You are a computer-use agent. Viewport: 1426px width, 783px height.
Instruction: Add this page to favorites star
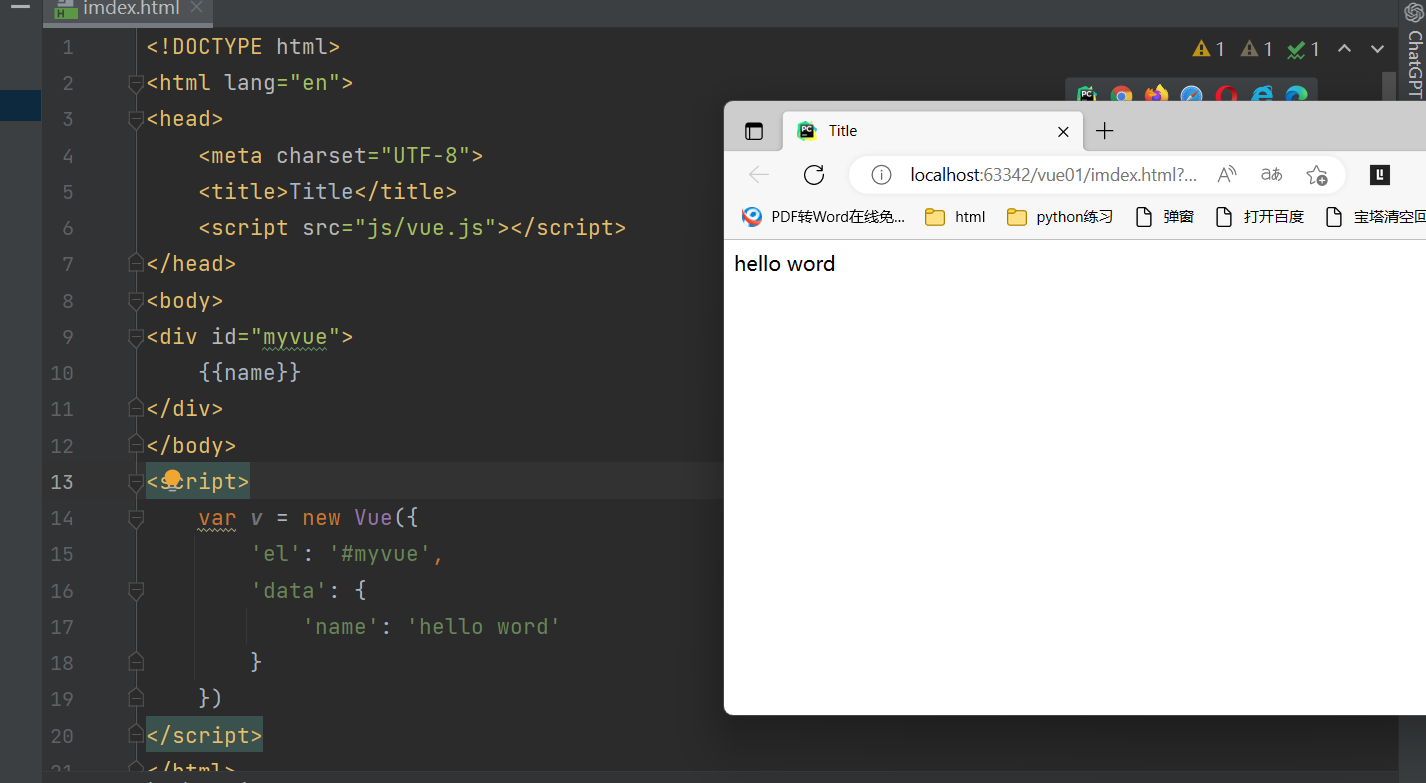click(1317, 175)
